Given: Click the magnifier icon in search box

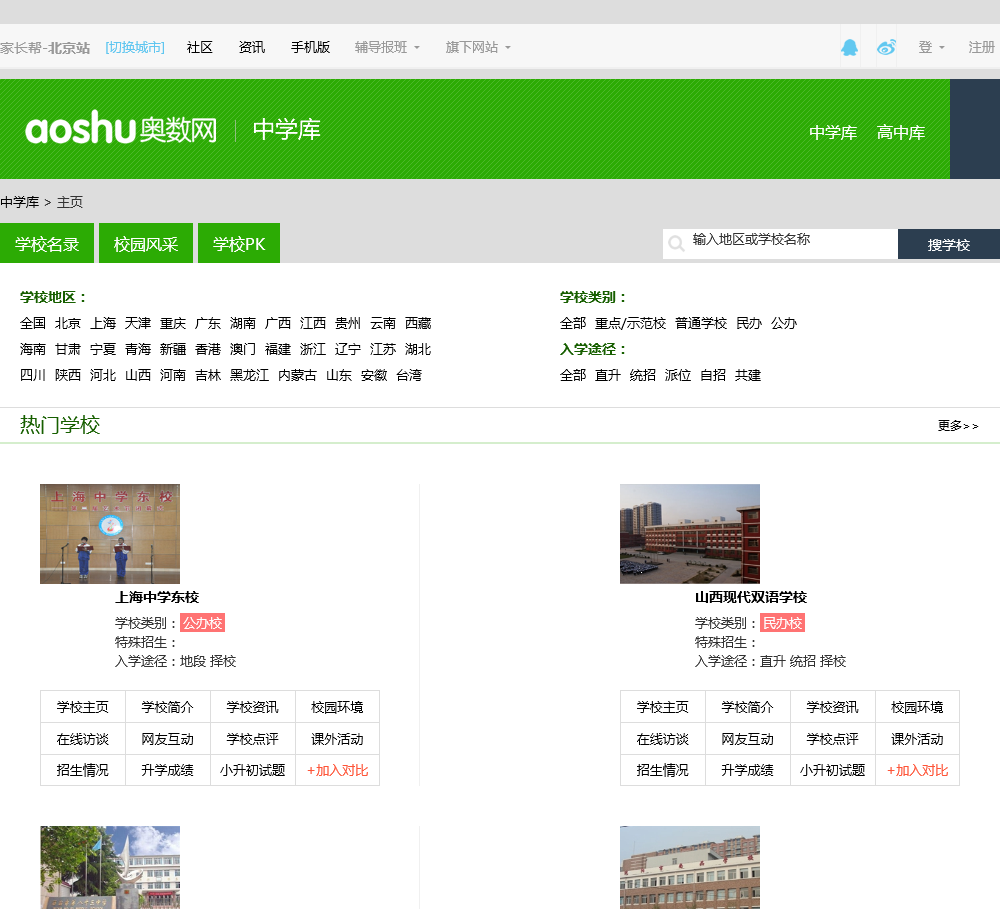Looking at the screenshot, I should 677,243.
